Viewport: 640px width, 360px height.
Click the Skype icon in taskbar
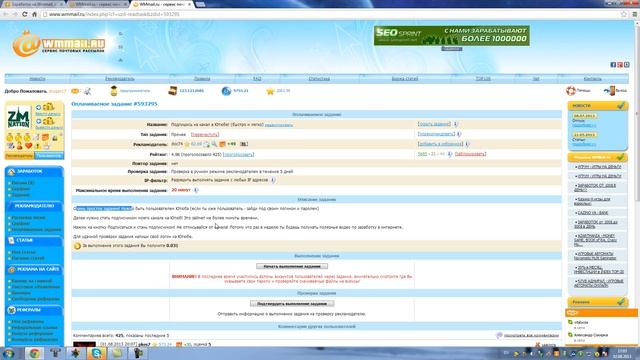(96, 353)
